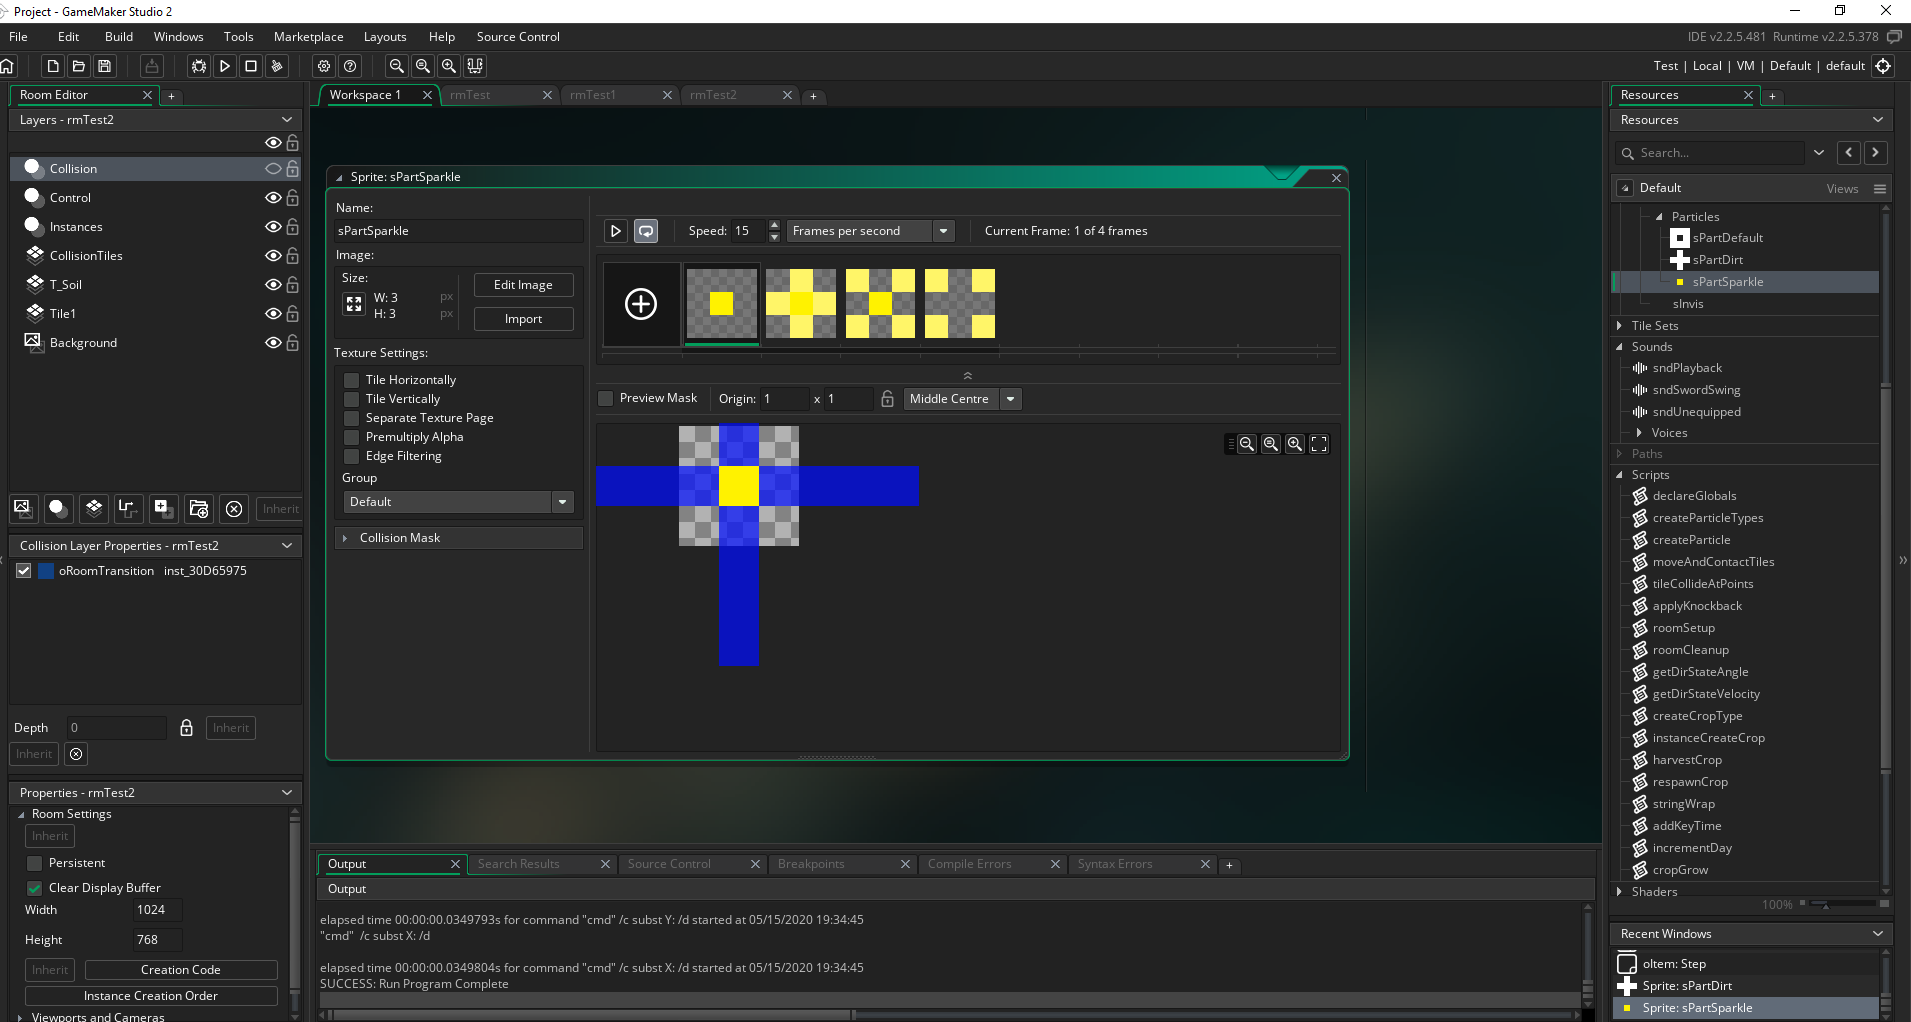
Task: Enable the Tile Horizontally checkbox
Action: point(352,380)
